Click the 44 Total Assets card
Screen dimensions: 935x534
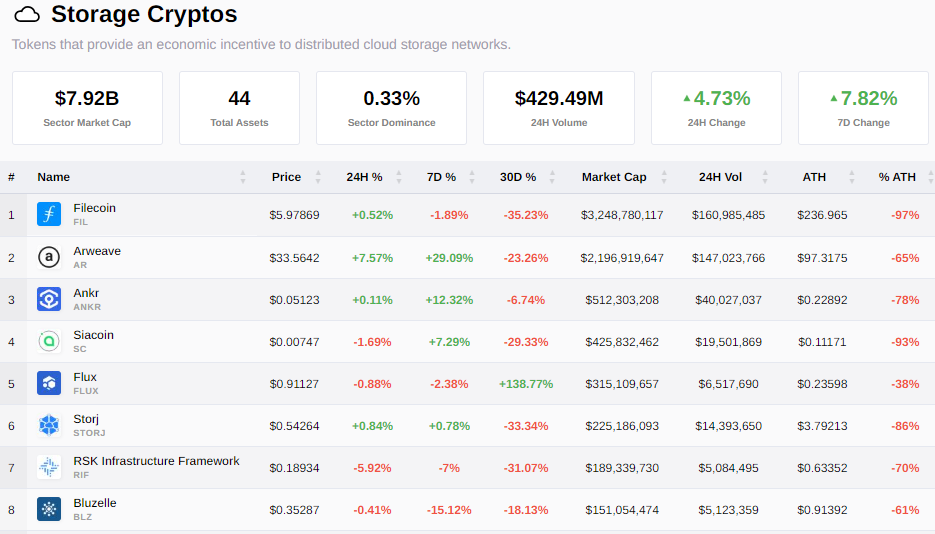tap(239, 108)
